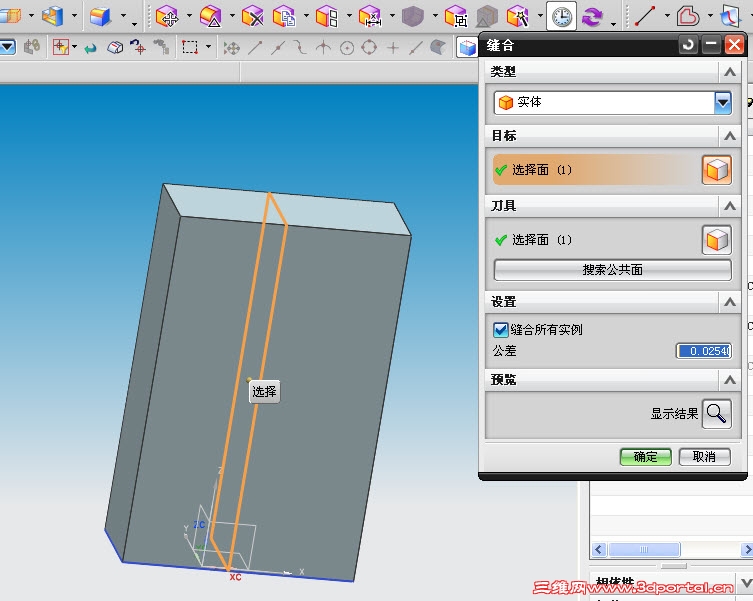Collapse the 目标 section

pyautogui.click(x=730, y=136)
